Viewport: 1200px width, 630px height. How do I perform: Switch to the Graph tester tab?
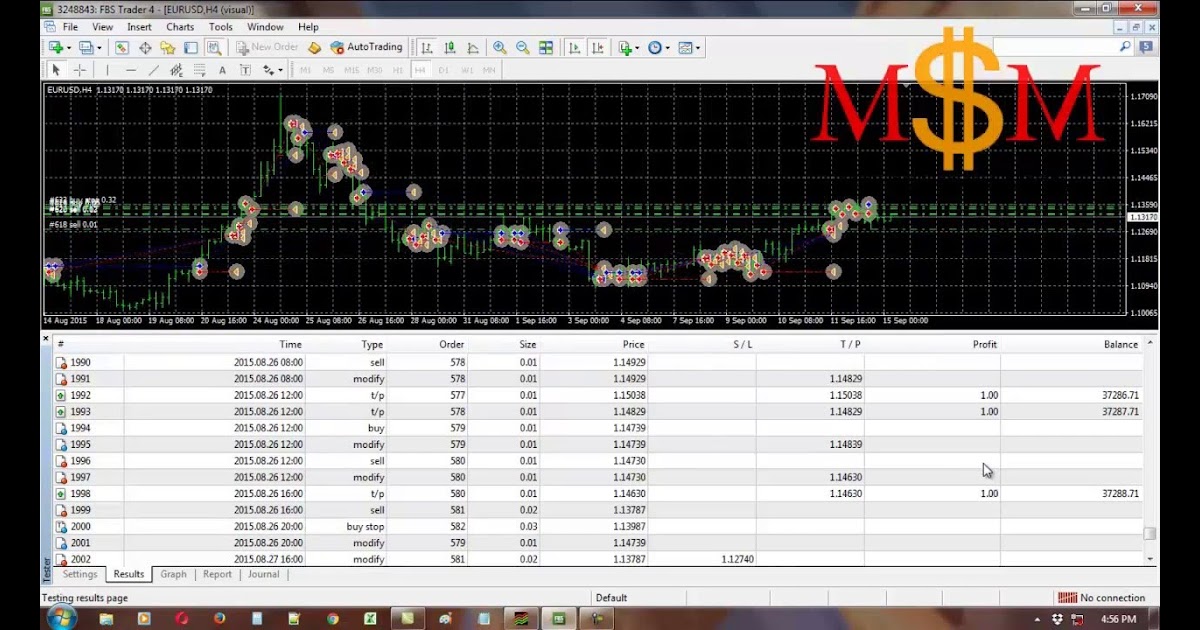coord(174,574)
